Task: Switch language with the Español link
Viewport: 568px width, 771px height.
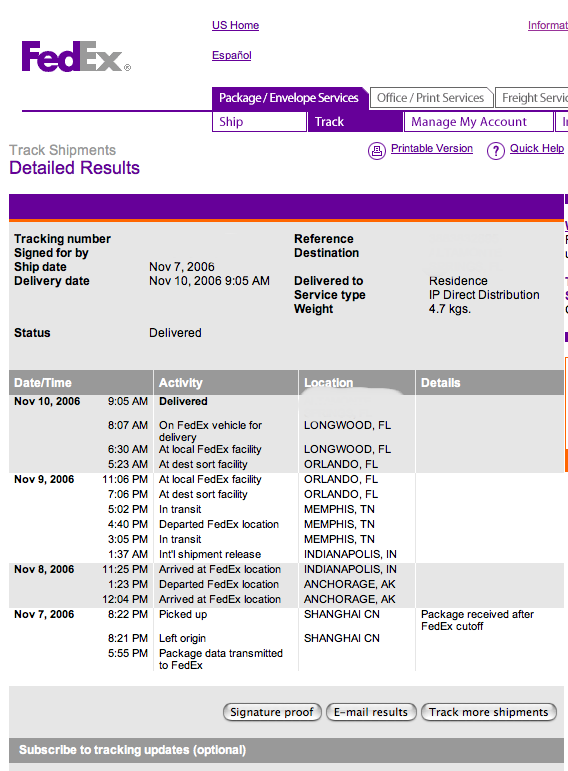Action: click(x=232, y=55)
